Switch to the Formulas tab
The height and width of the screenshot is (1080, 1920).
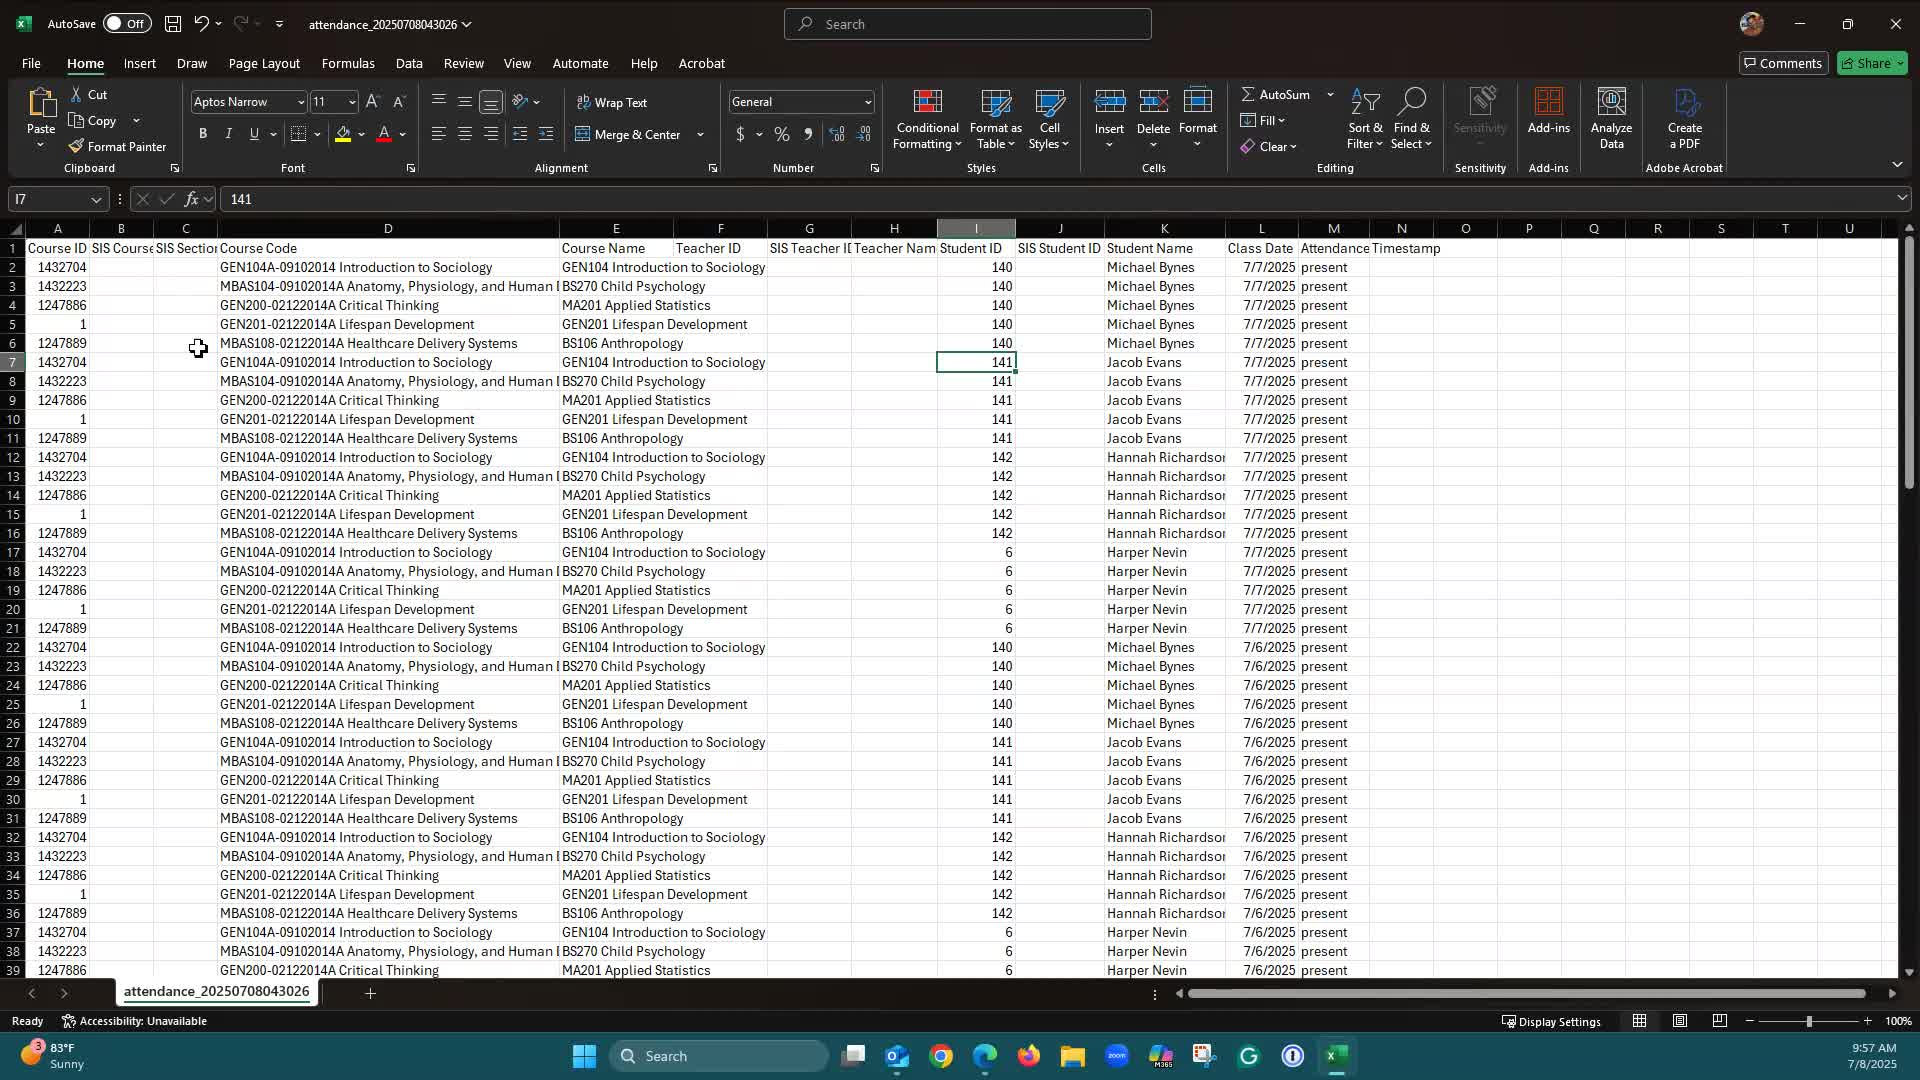point(348,63)
